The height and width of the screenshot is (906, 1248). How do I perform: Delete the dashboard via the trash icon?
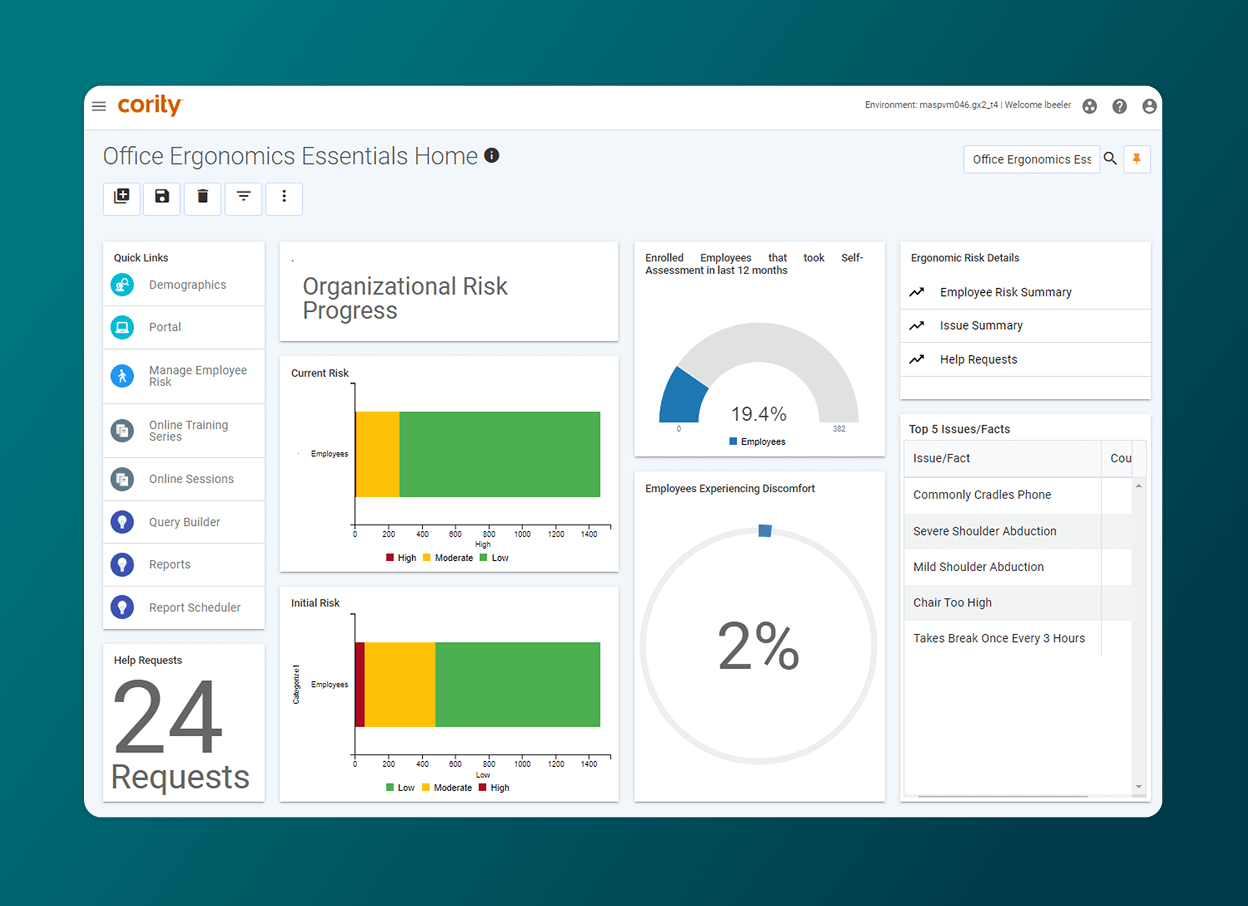[x=202, y=198]
